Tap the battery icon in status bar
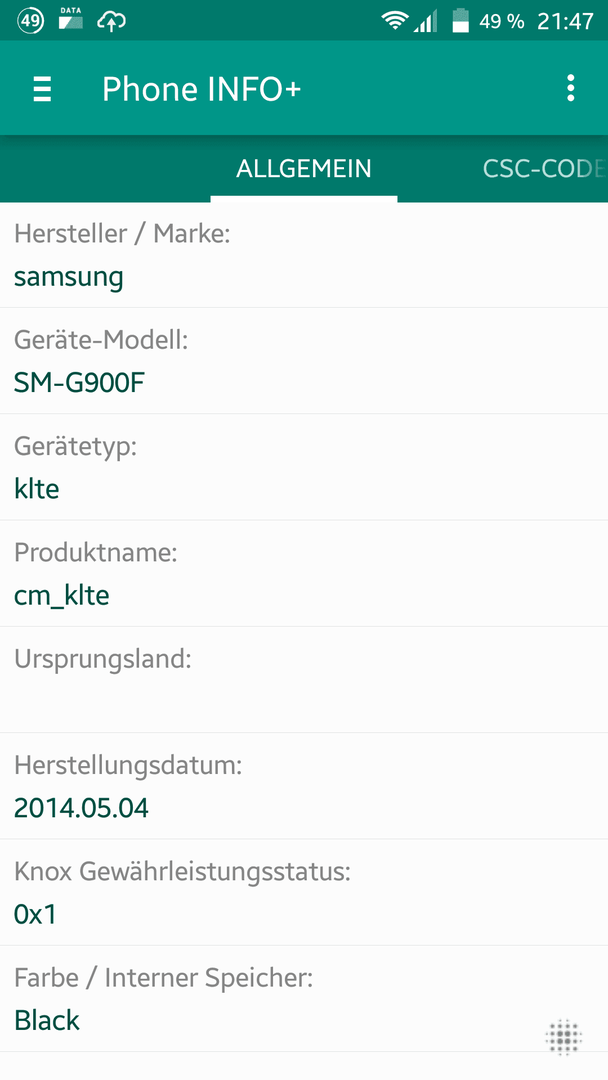The width and height of the screenshot is (608, 1080). click(x=460, y=21)
